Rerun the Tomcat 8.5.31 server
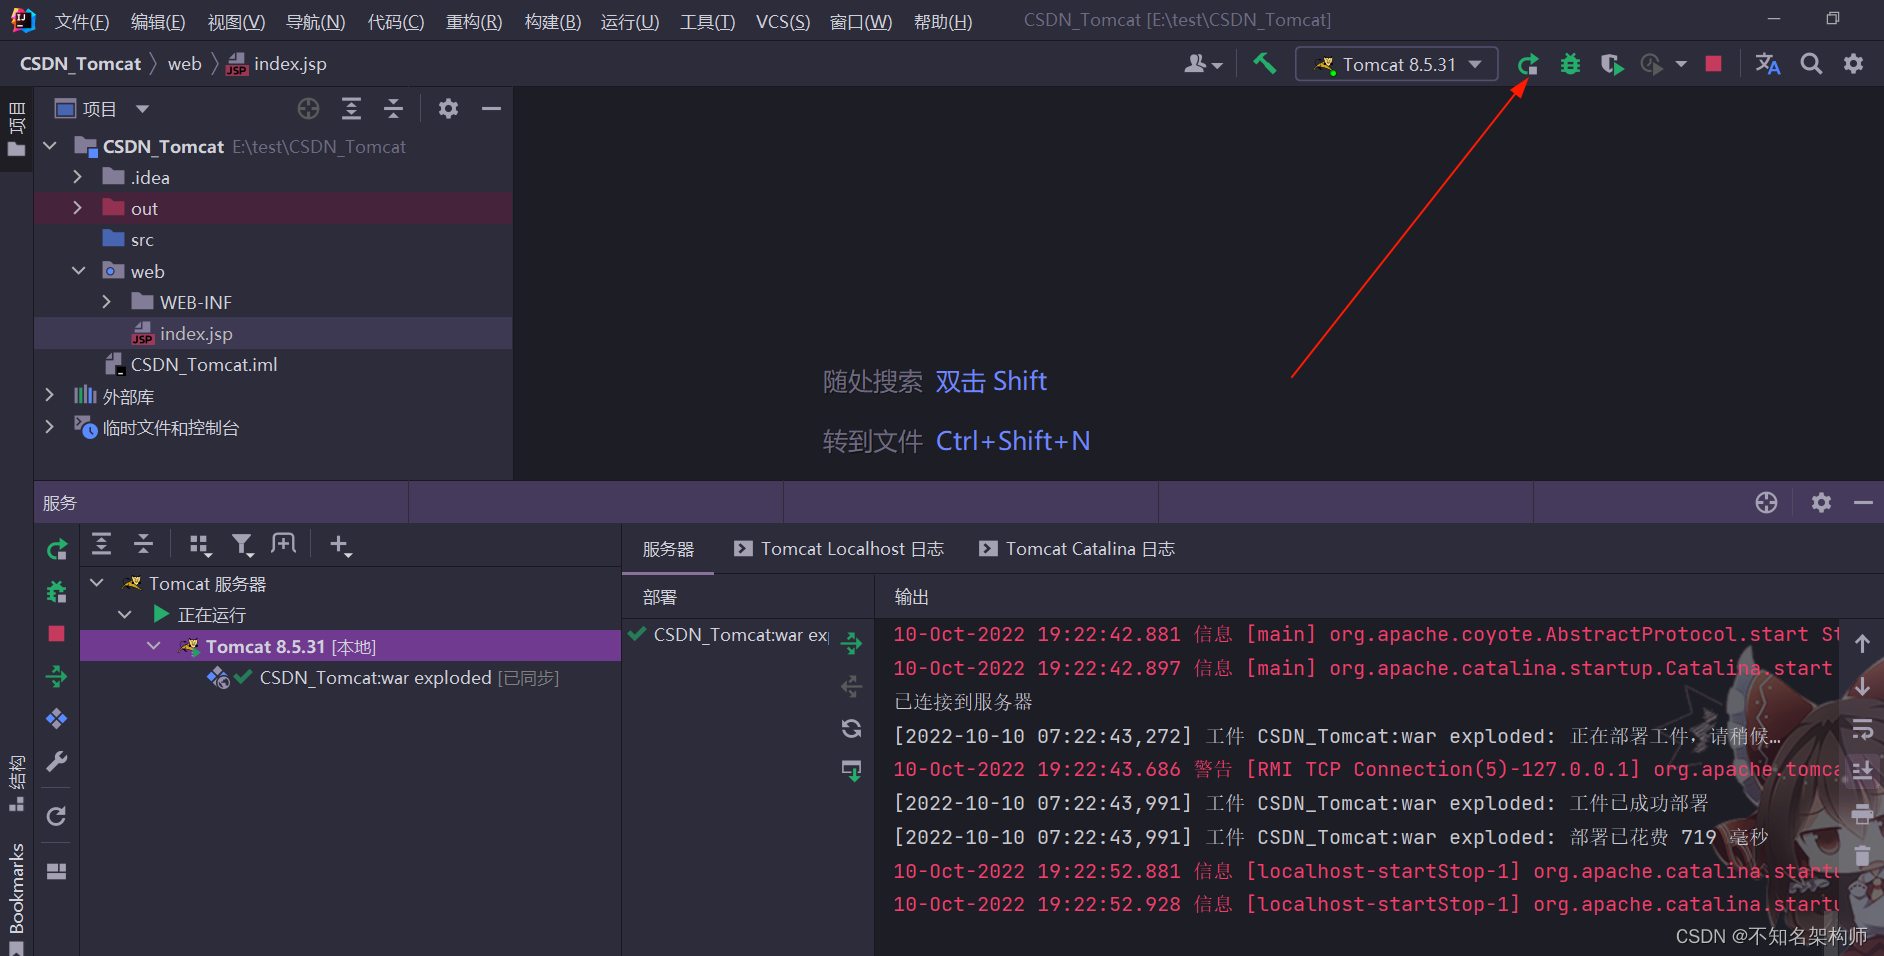The height and width of the screenshot is (956, 1884). coord(1527,64)
